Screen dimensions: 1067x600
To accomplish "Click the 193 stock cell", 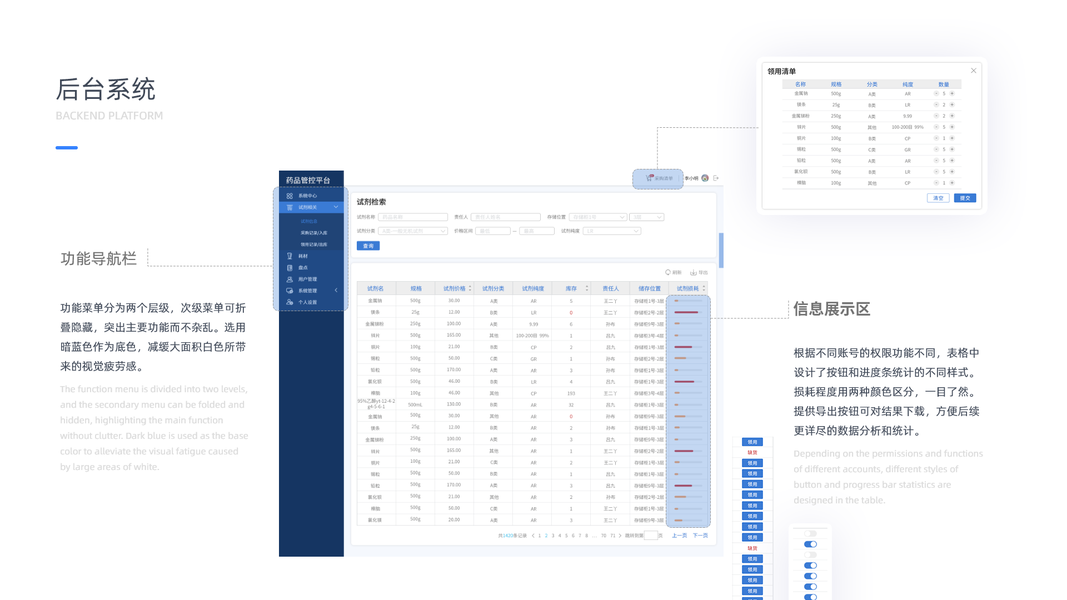I will coord(571,393).
